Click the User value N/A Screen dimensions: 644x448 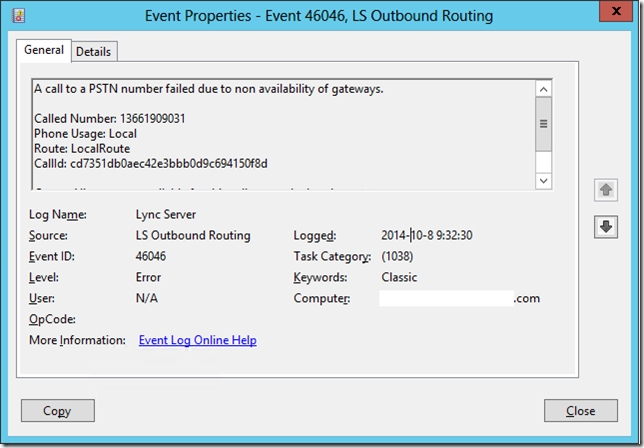[147, 298]
